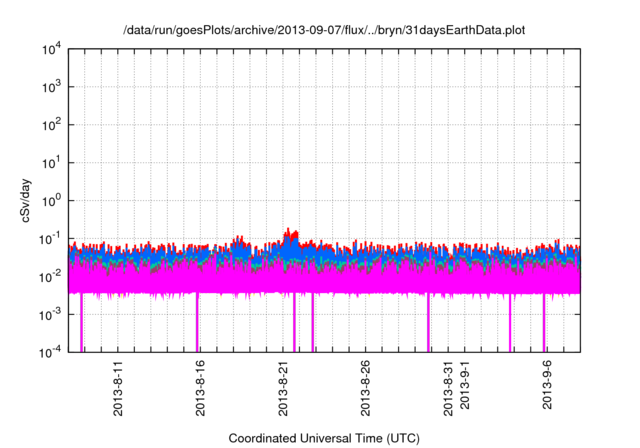This screenshot has width=640, height=448.
Task: Click the 10^4 y-axis tick label
Action: pos(51,50)
